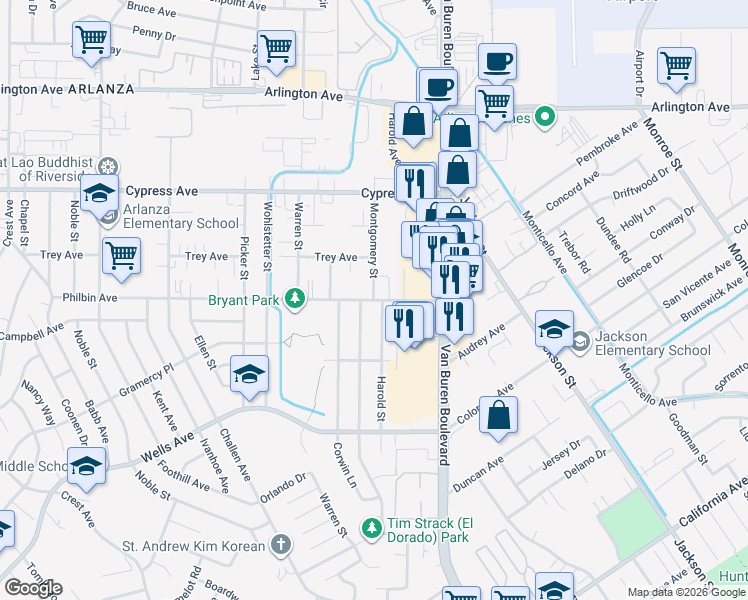Select the shopping bag marker on Colorado Ave
748x600 pixels.
coord(499,415)
